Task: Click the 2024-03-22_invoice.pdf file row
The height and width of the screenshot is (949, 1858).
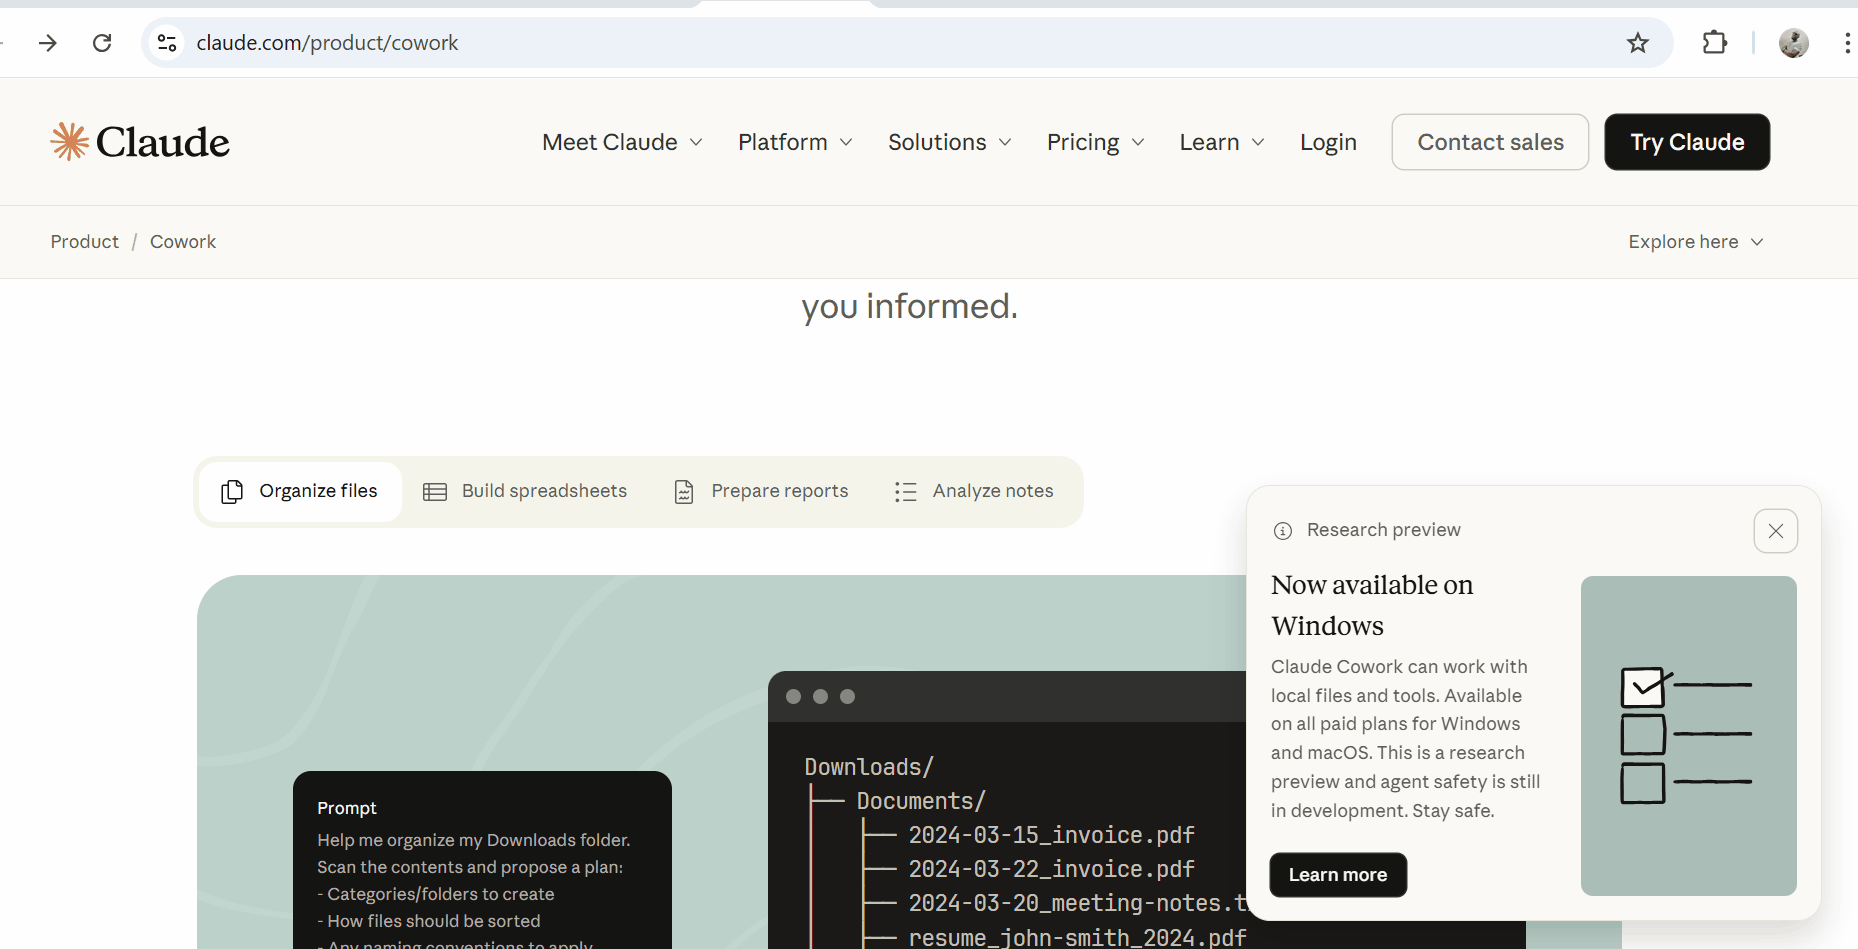Action: click(x=1051, y=869)
